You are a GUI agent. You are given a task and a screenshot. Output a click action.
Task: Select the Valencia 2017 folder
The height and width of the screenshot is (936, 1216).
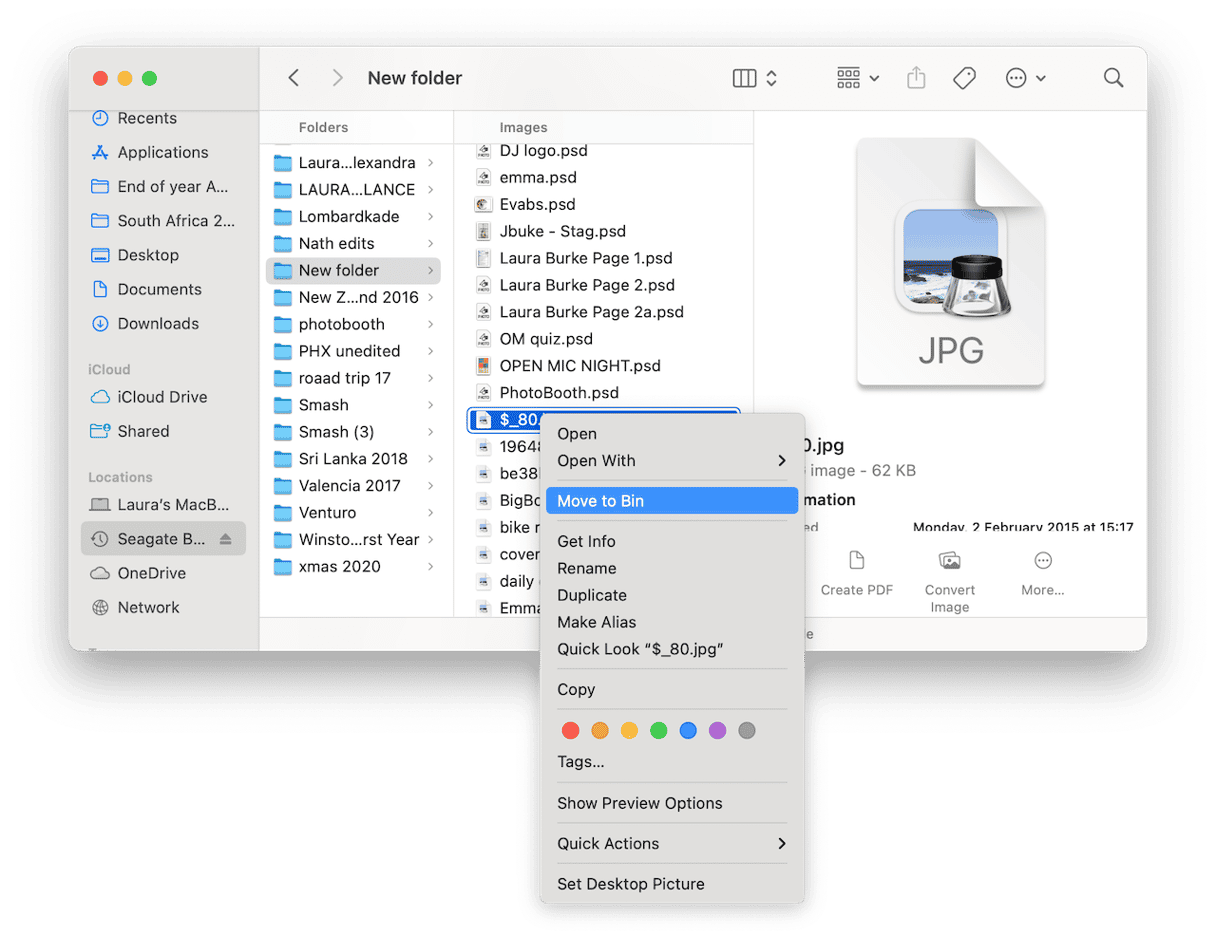[x=353, y=486]
